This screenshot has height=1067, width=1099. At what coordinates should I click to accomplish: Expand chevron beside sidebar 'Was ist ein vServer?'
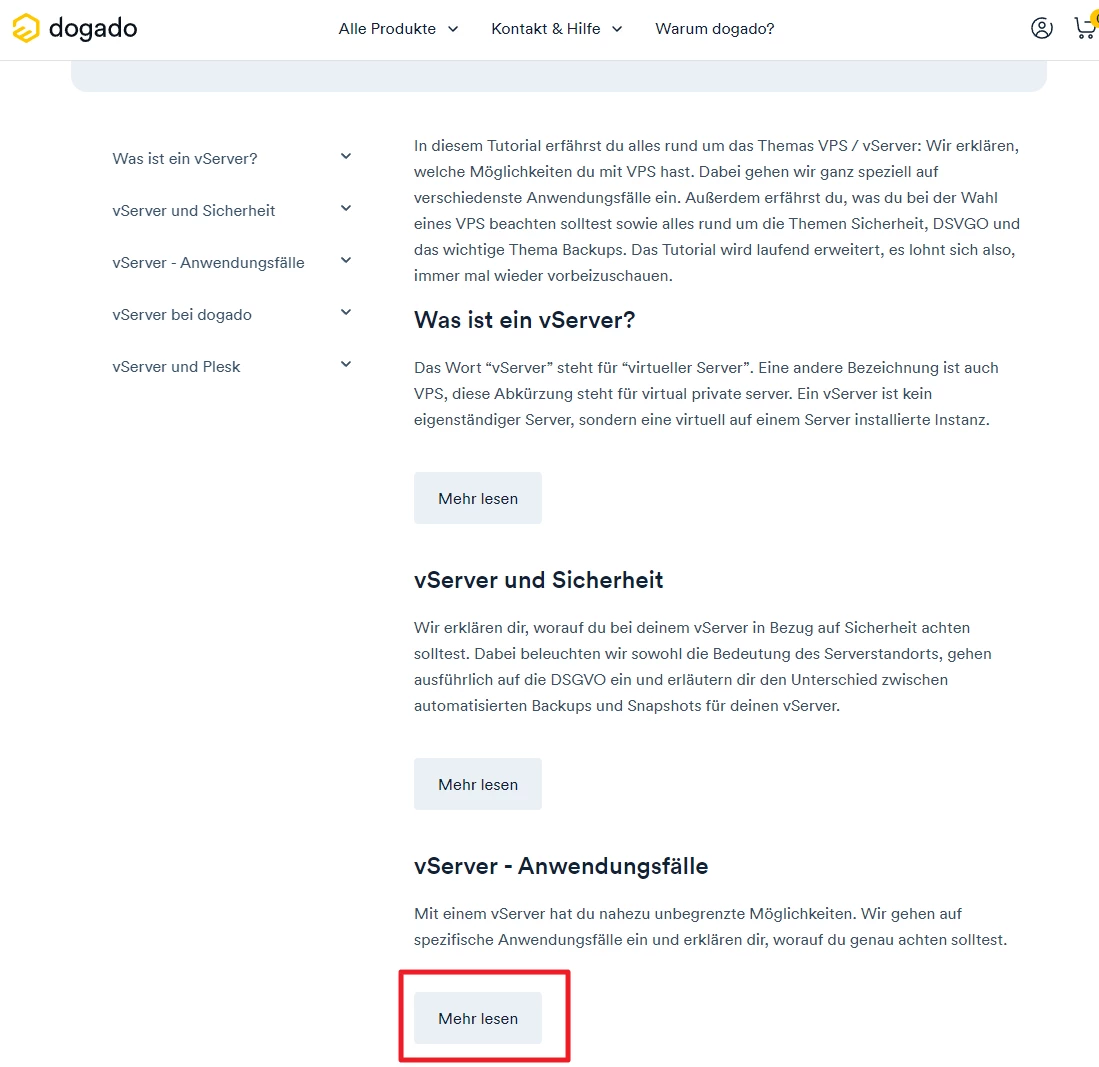346,156
